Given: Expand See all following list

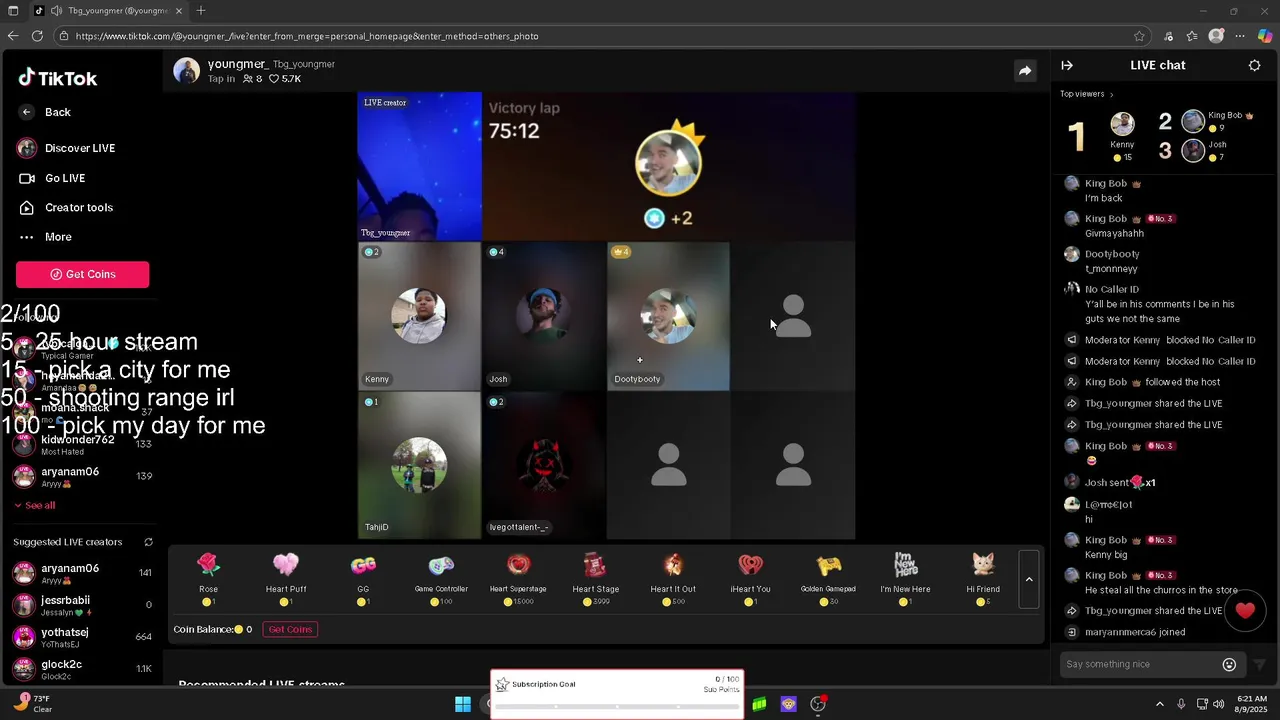Looking at the screenshot, I should point(35,505).
